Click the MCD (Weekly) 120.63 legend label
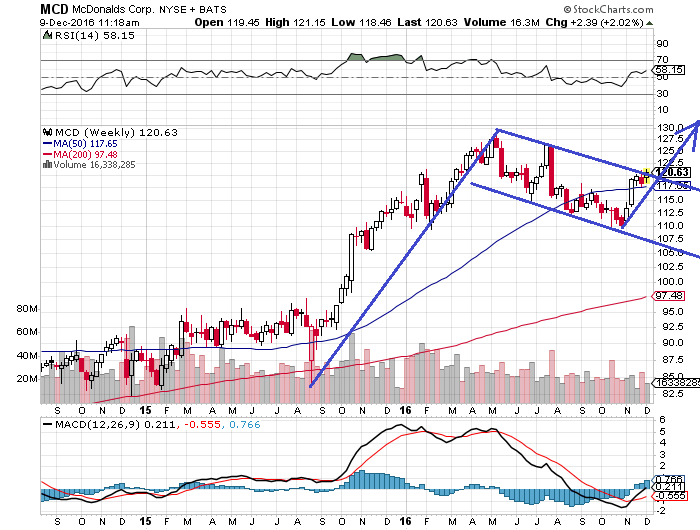 (116, 133)
